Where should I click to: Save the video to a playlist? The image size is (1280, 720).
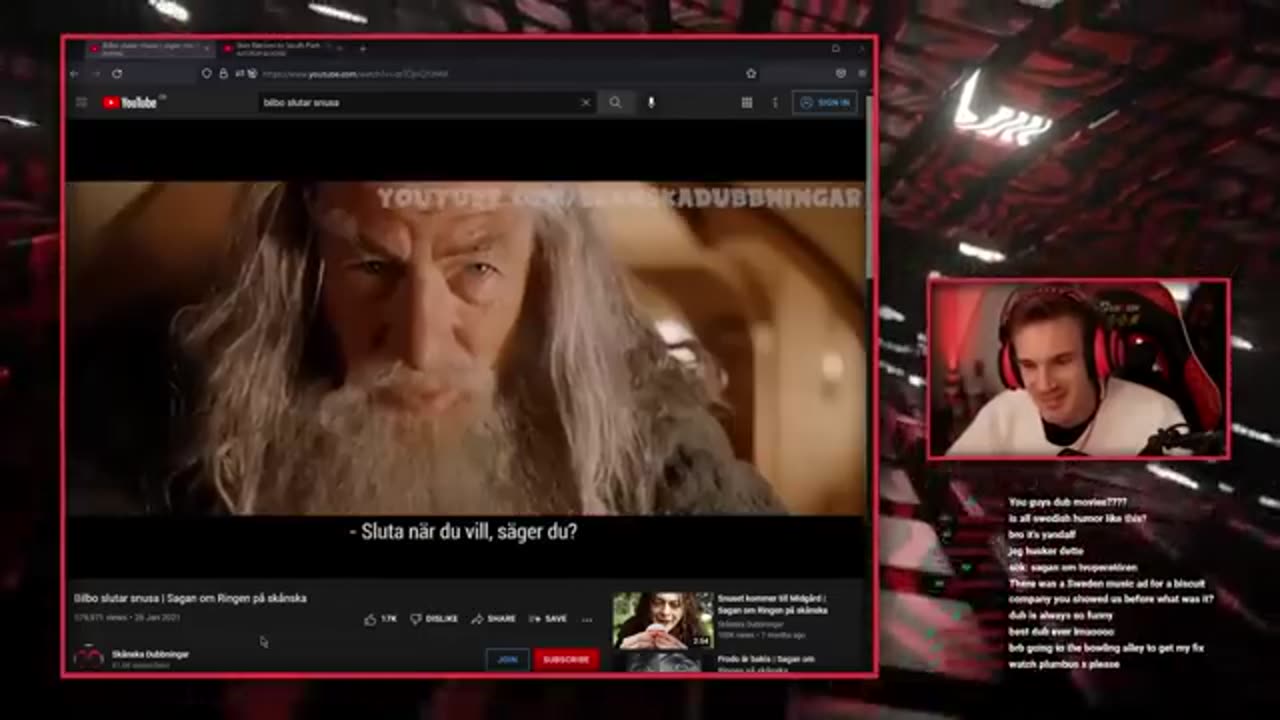[548, 619]
